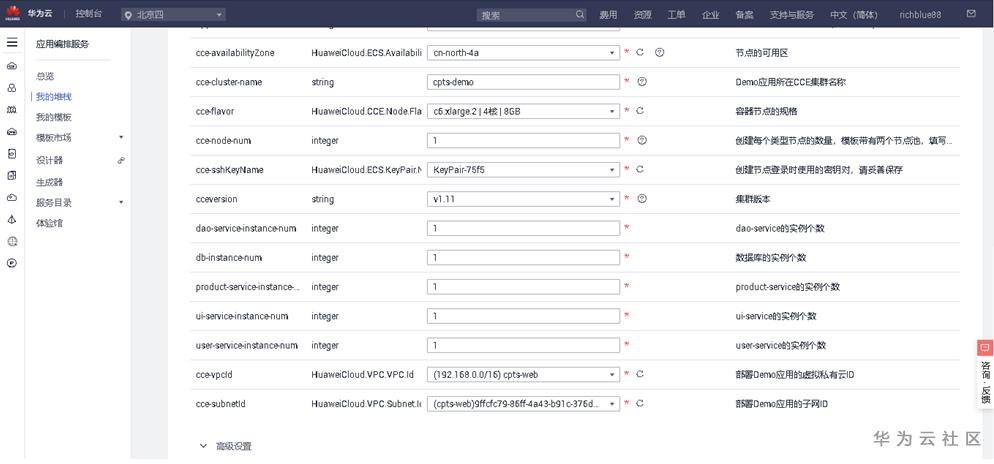Open 资源 in the top bar

tap(642, 15)
